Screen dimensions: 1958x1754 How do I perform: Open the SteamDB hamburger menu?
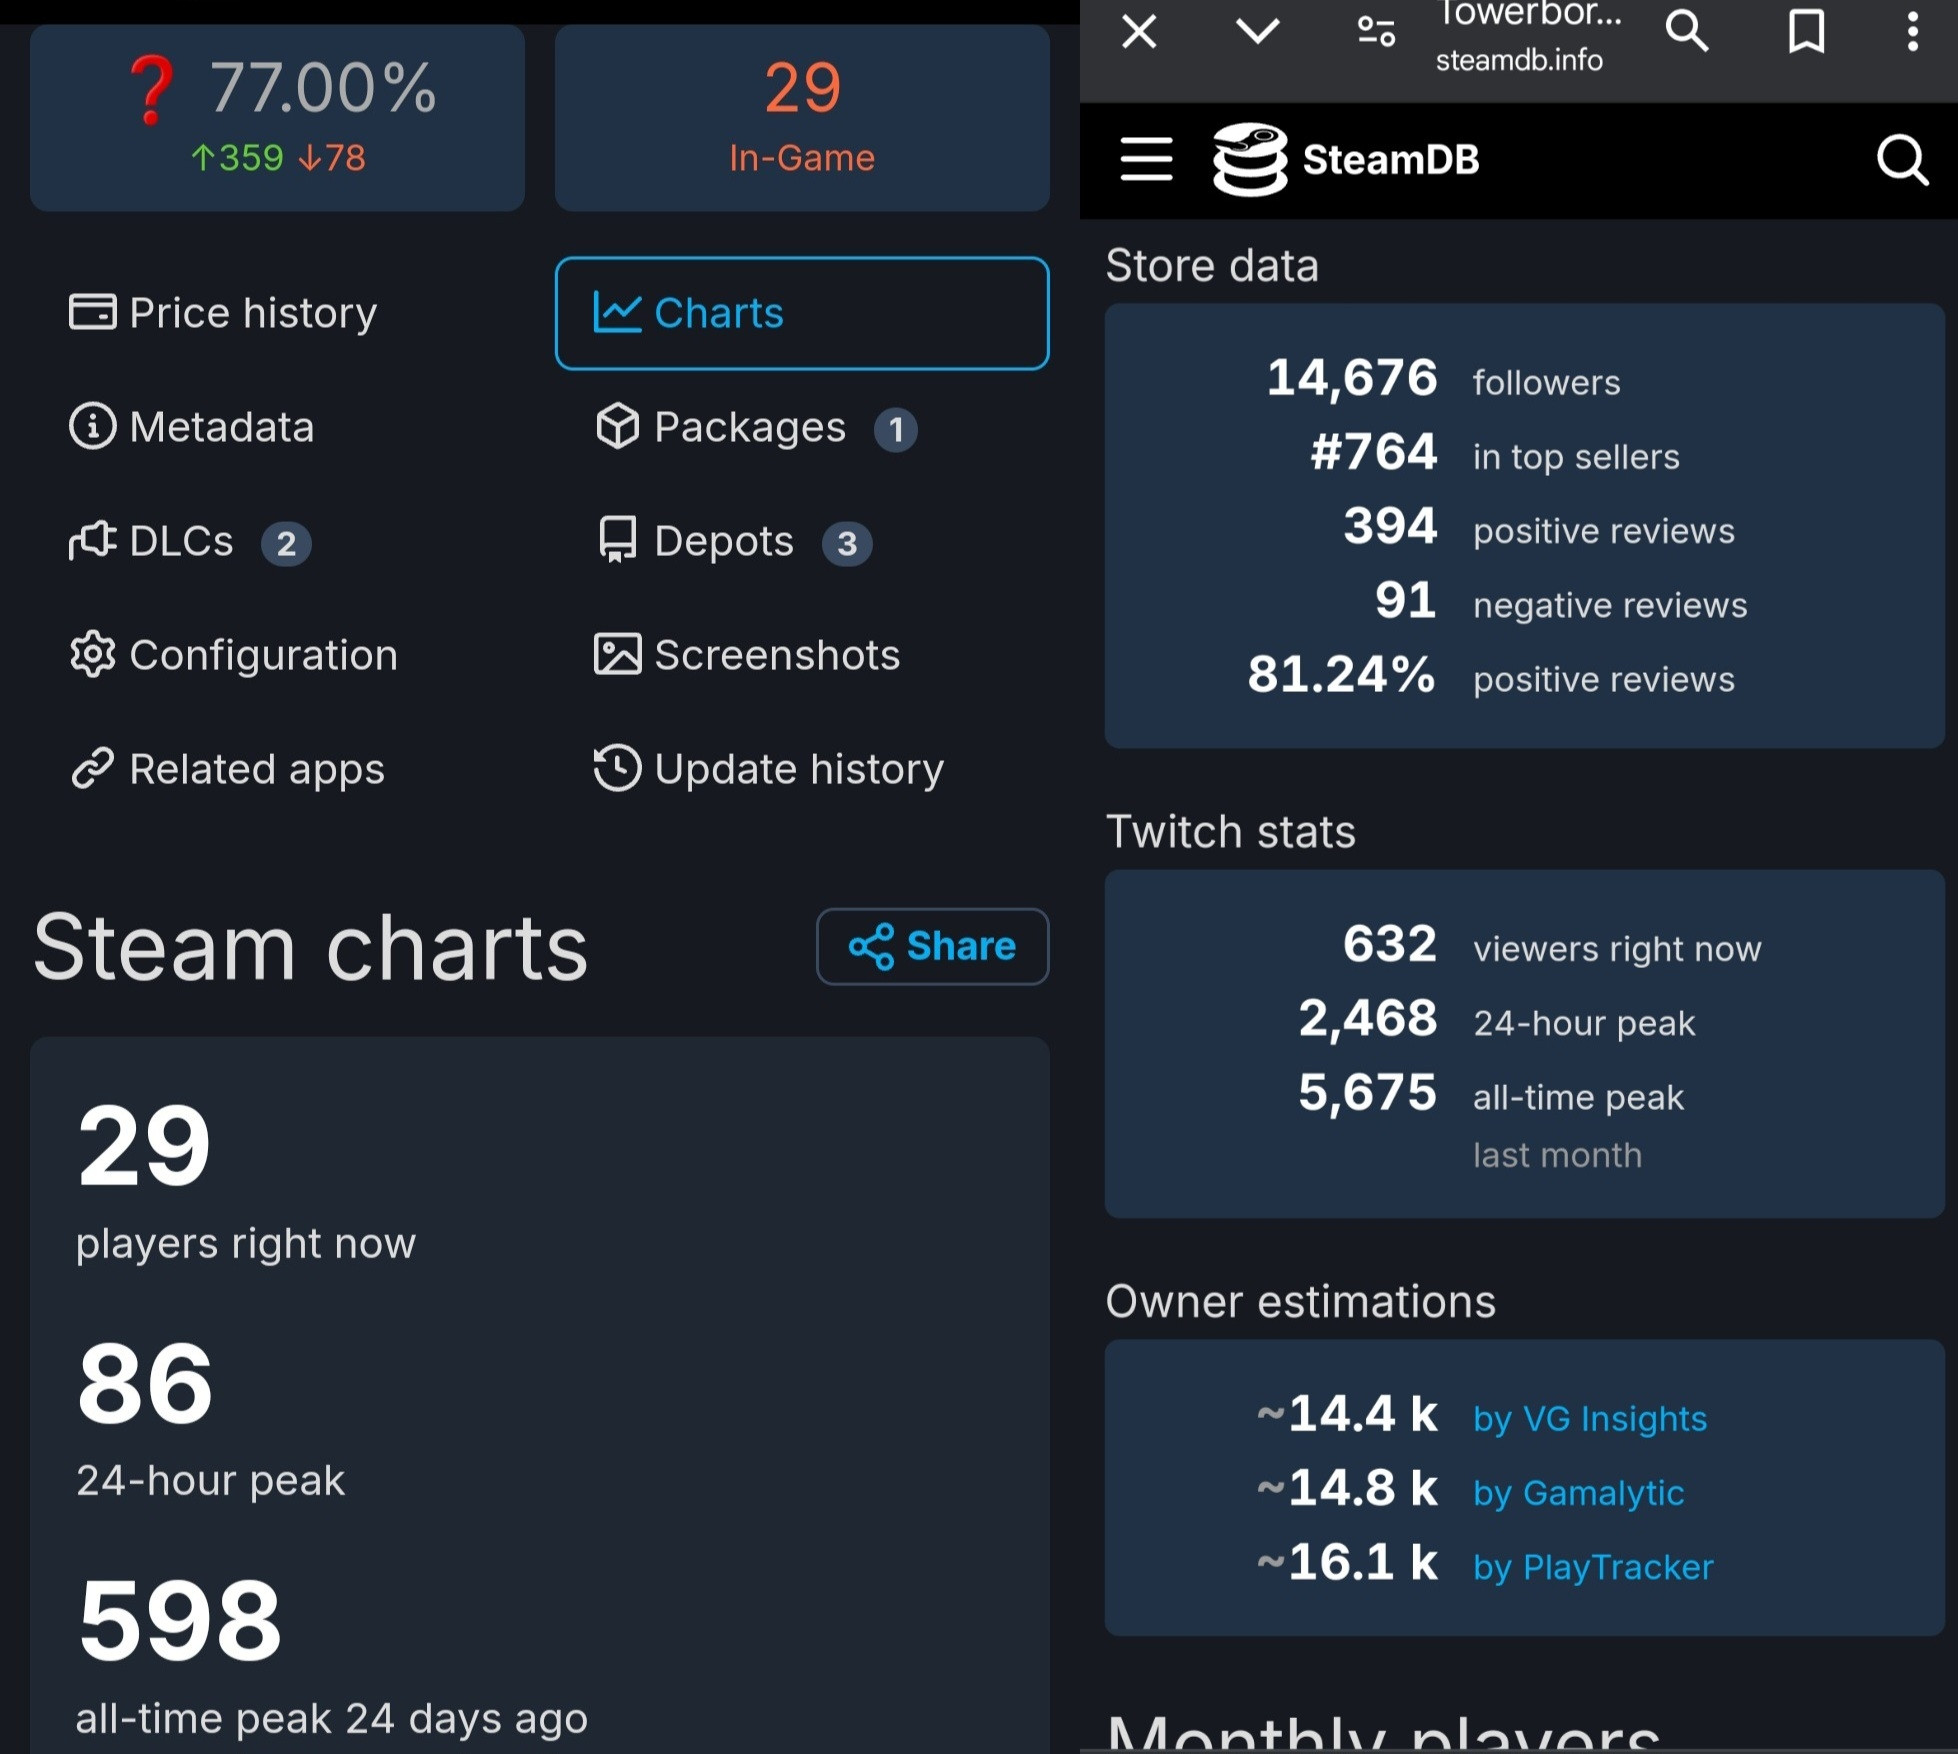point(1146,159)
